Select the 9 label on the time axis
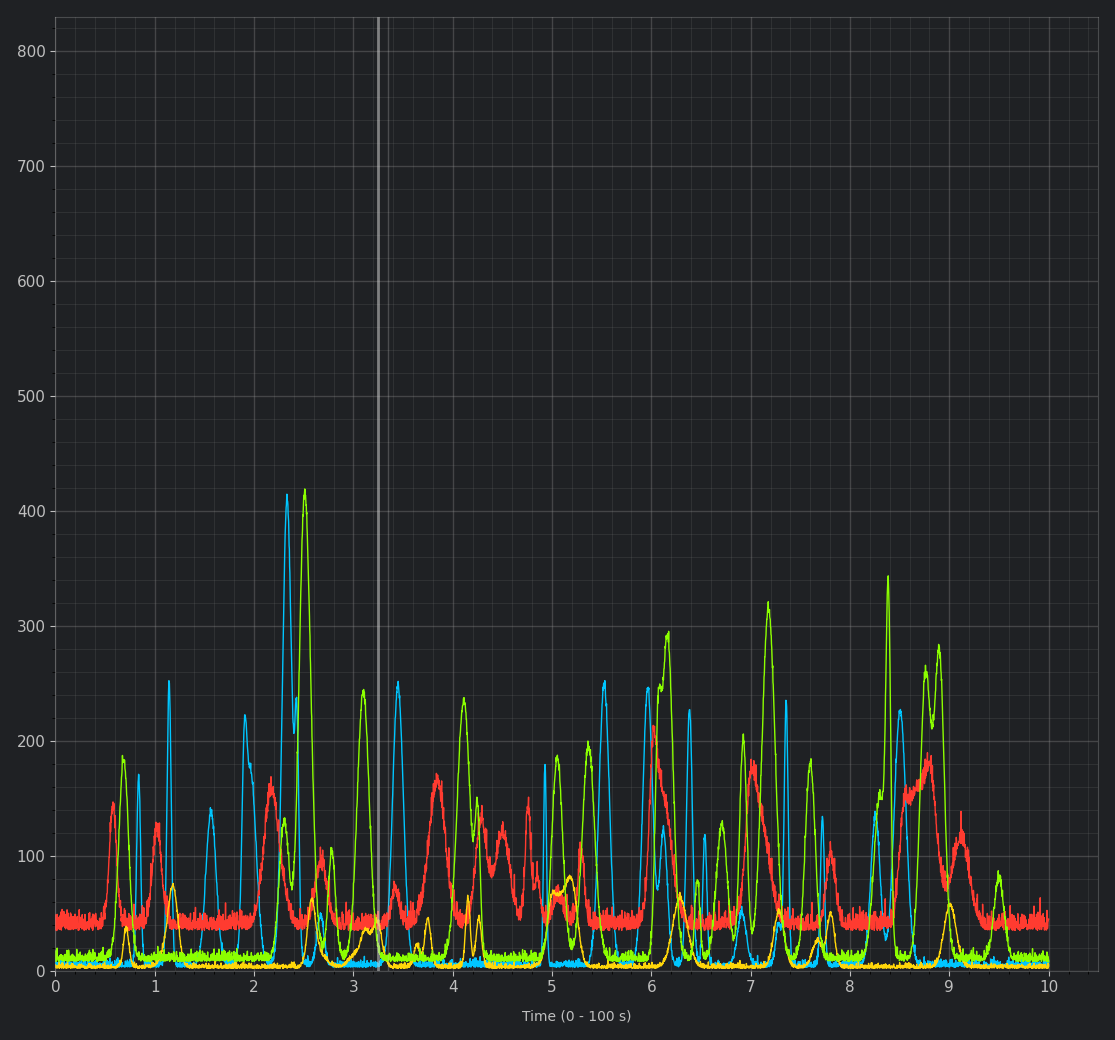The width and height of the screenshot is (1115, 1040). [x=949, y=987]
